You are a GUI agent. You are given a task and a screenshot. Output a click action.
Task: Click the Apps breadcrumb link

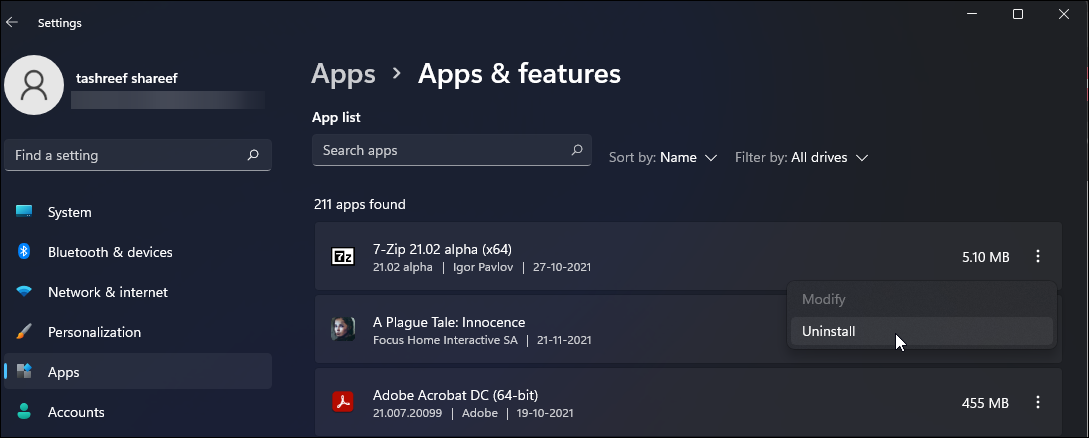tap(343, 73)
